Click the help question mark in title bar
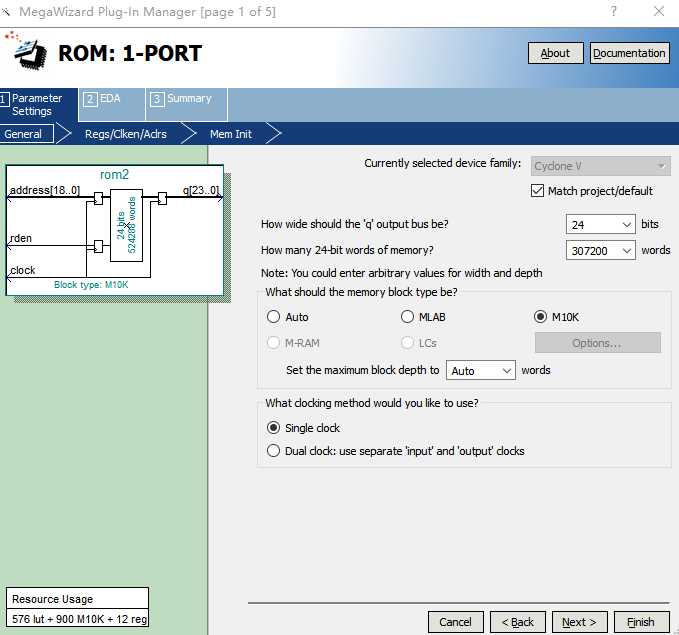 [613, 11]
